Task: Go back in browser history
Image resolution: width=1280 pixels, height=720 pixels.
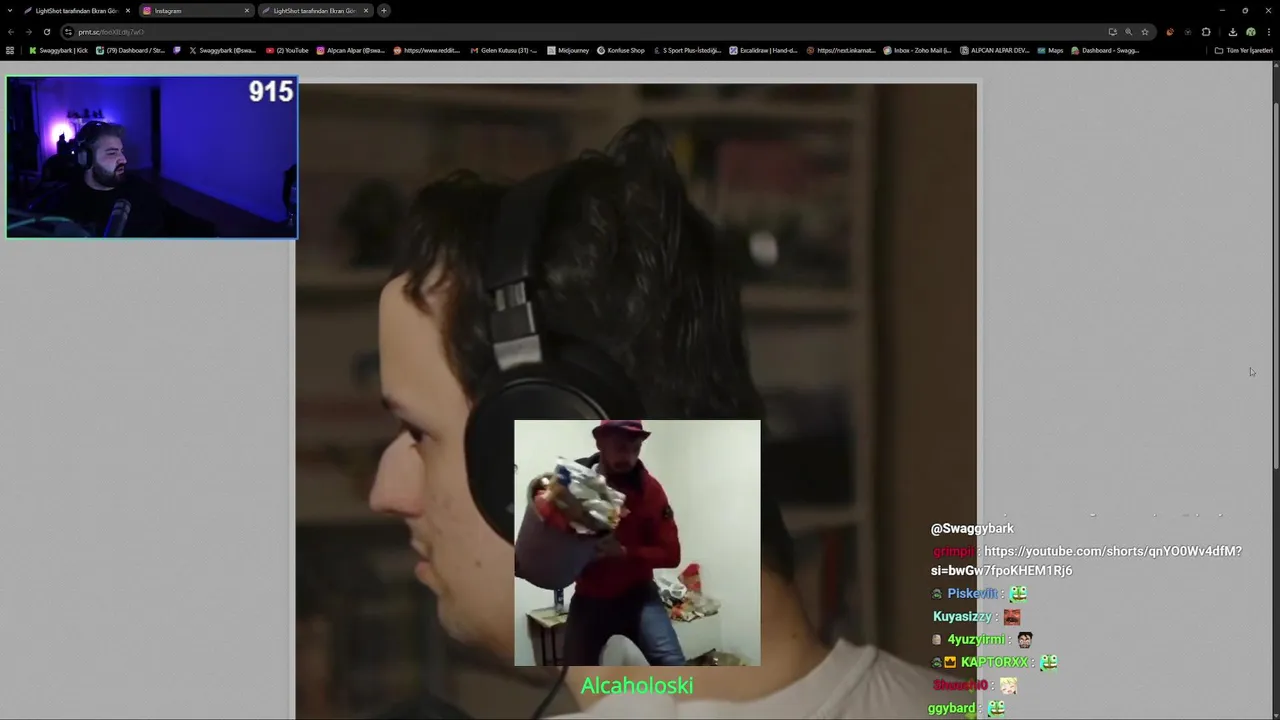Action: pyautogui.click(x=11, y=32)
